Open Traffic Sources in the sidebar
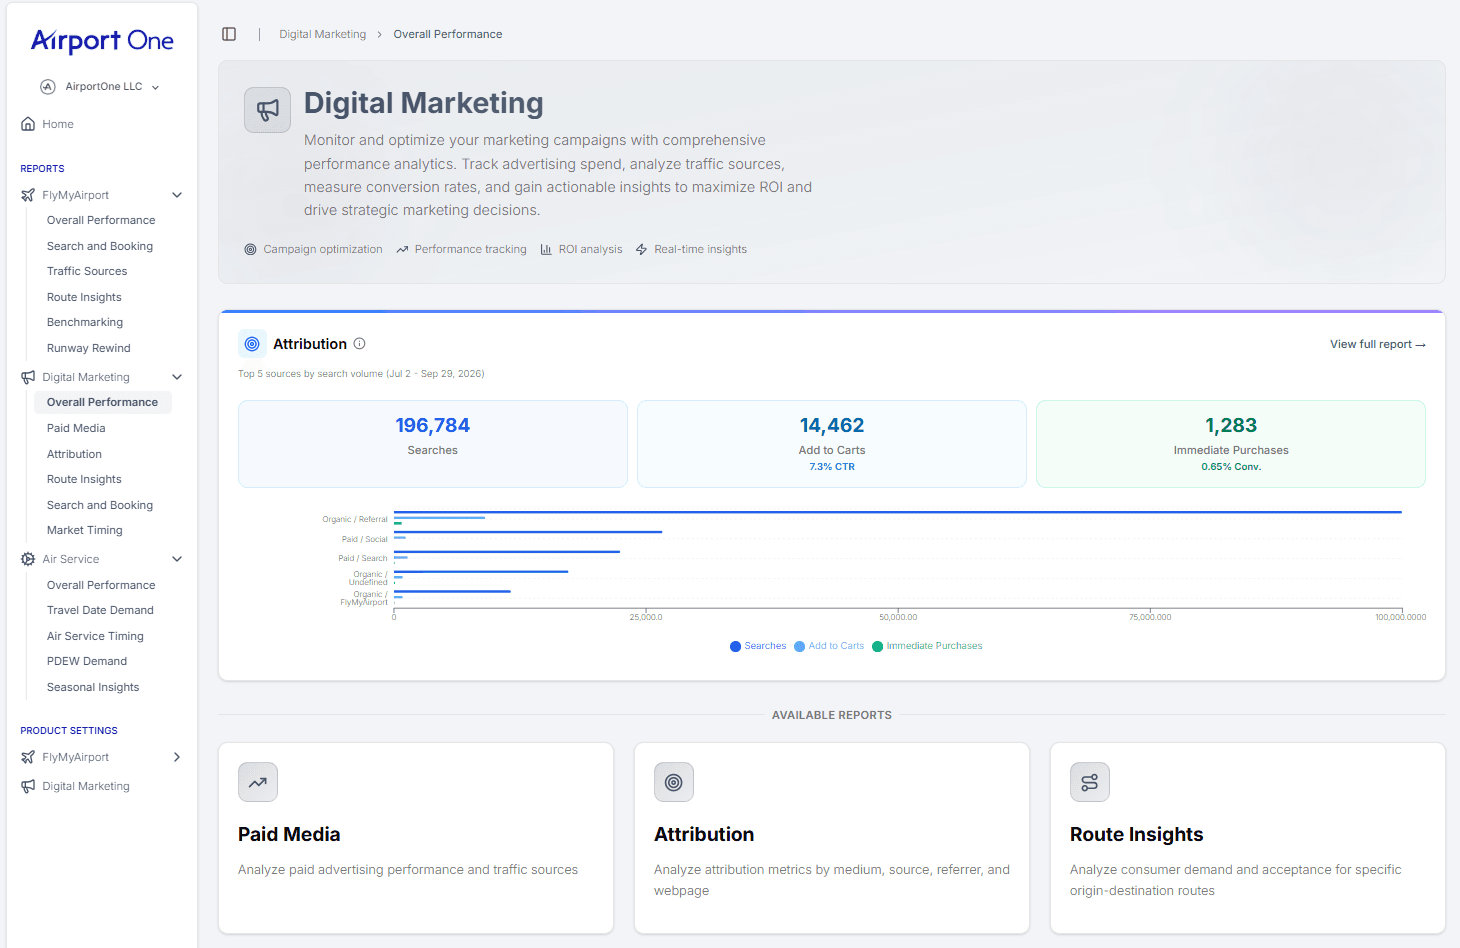The height and width of the screenshot is (948, 1460). tap(87, 271)
